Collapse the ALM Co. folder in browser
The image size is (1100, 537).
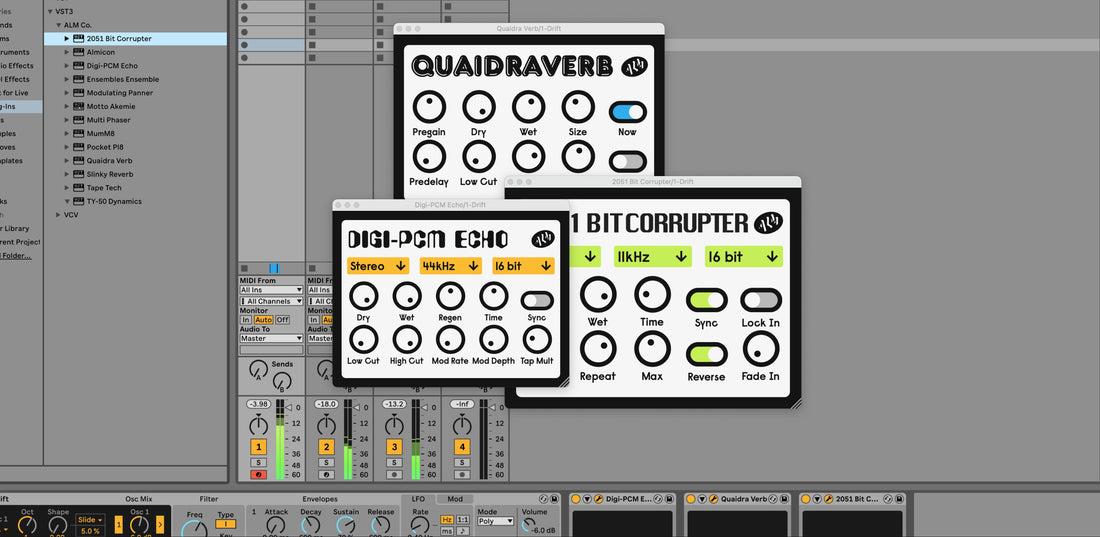click(x=59, y=25)
